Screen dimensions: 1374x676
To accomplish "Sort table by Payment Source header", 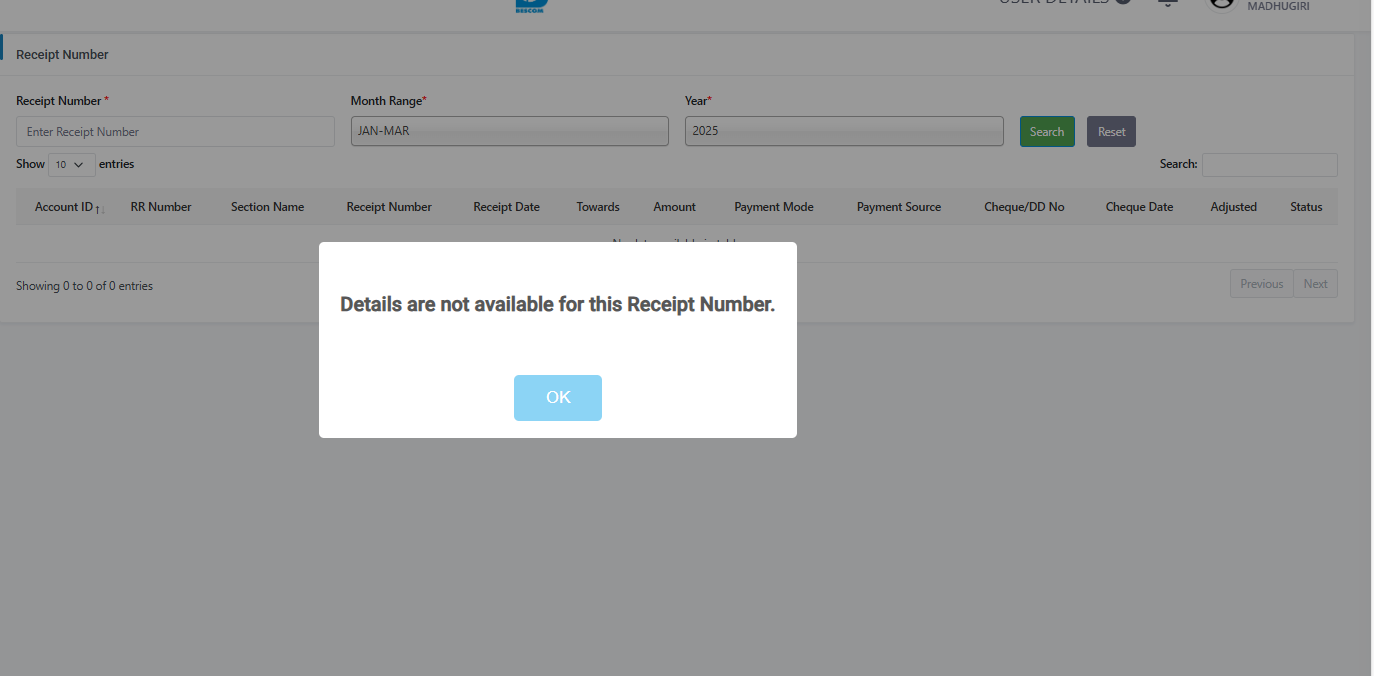I will [899, 207].
